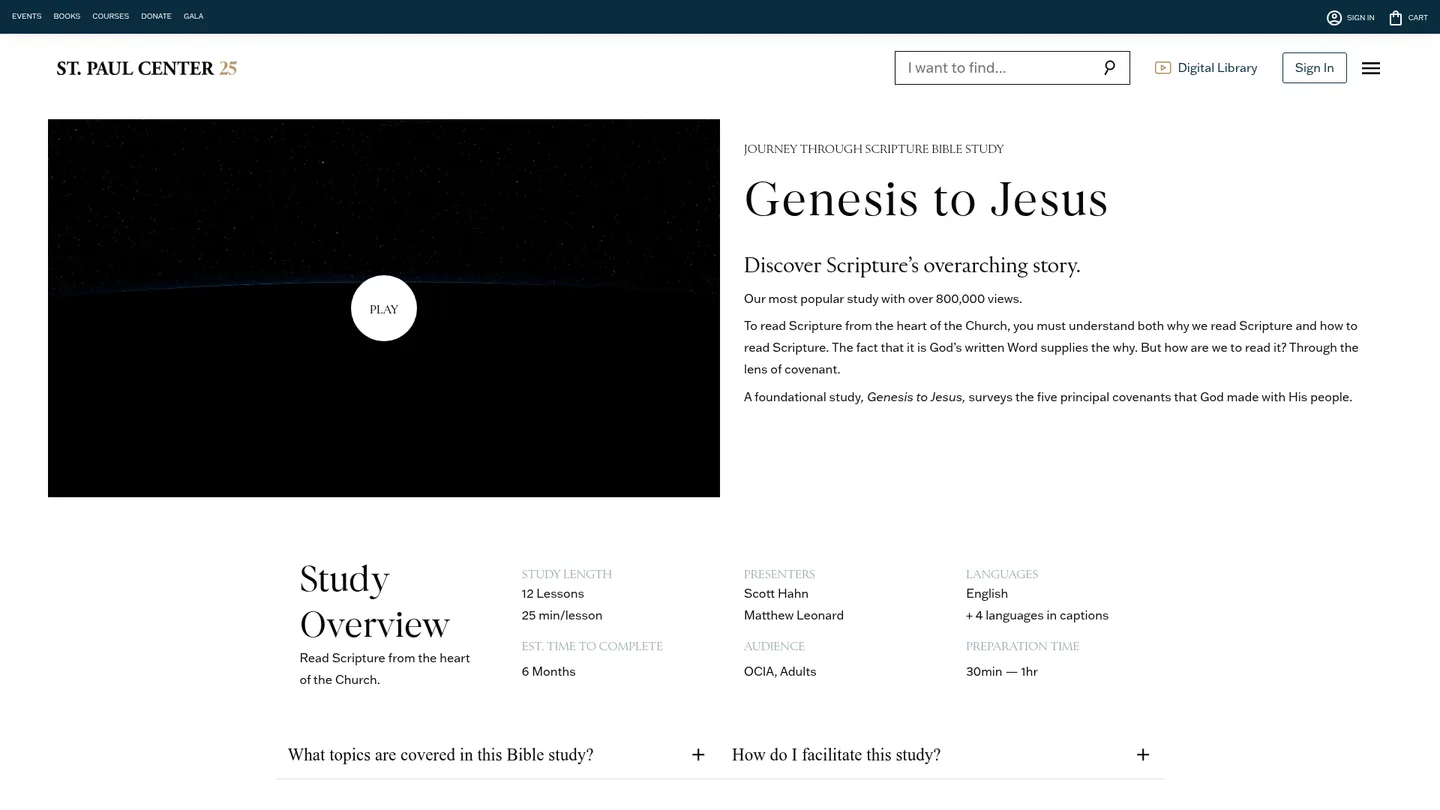Click 'What topics are covered in this Bible study?'
This screenshot has height=810, width=1440.
[x=441, y=755]
